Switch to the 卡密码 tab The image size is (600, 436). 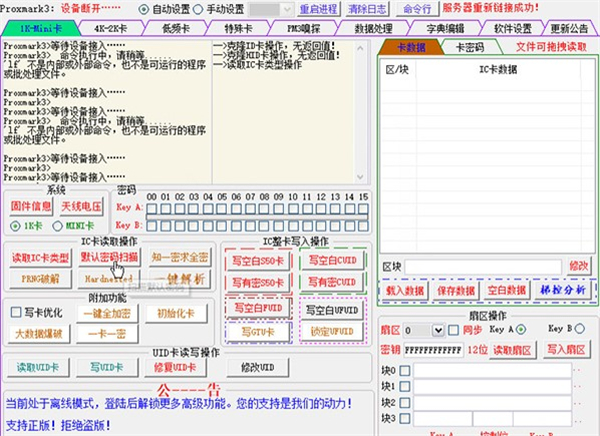click(469, 47)
